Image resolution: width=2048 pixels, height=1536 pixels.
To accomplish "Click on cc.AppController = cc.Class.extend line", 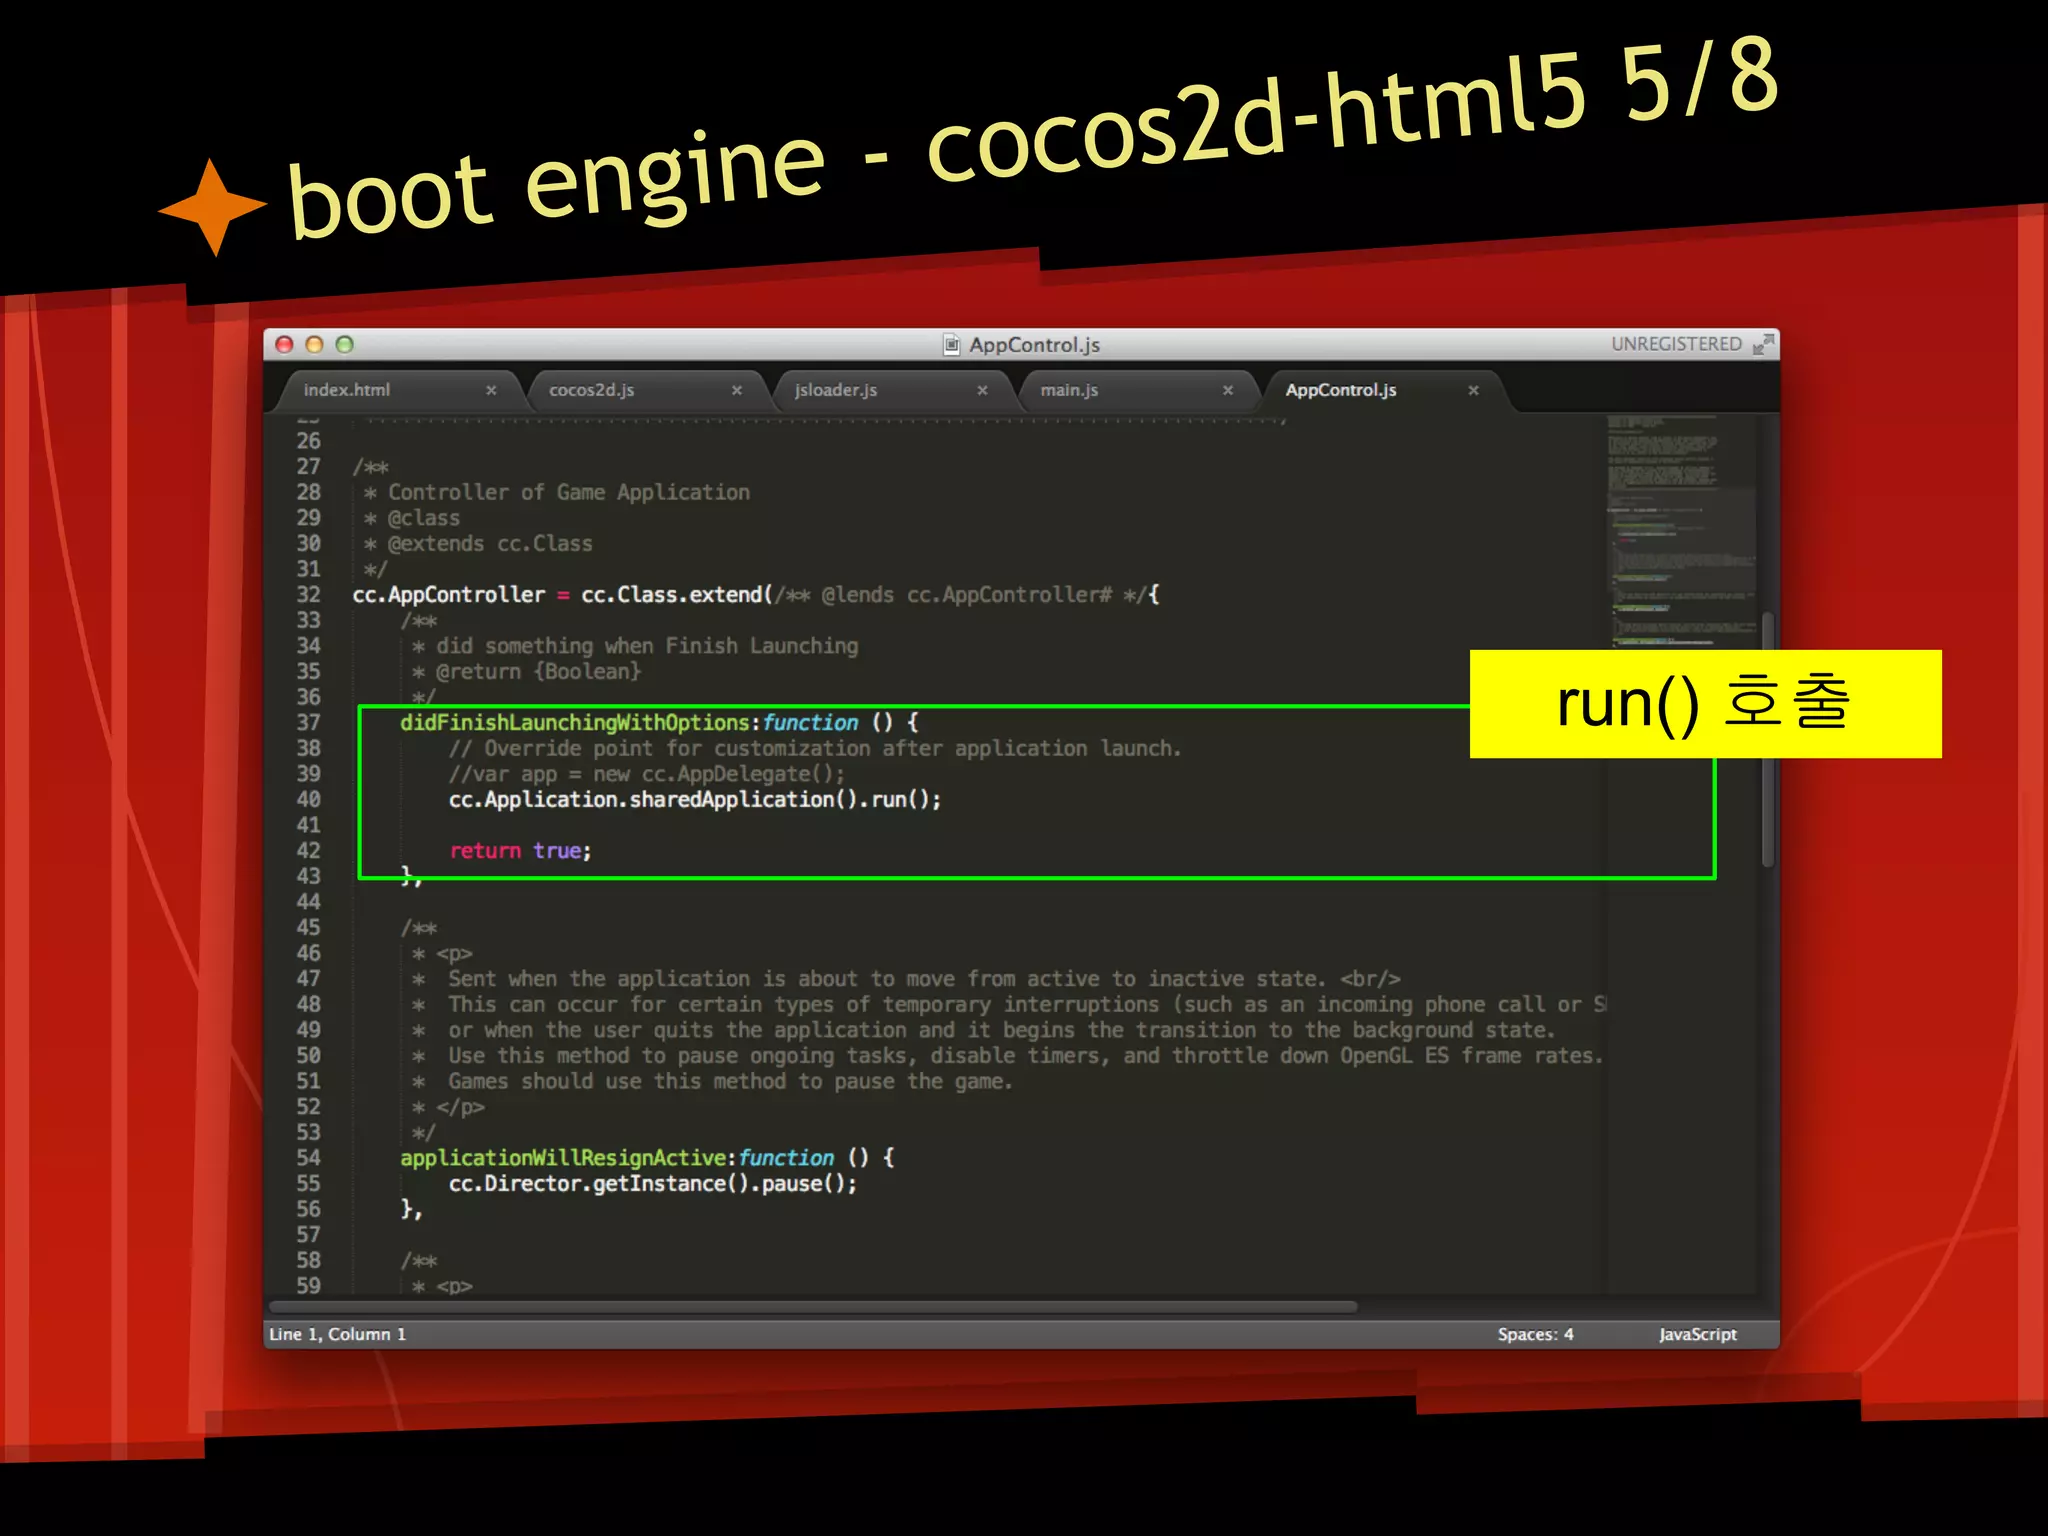I will point(755,595).
